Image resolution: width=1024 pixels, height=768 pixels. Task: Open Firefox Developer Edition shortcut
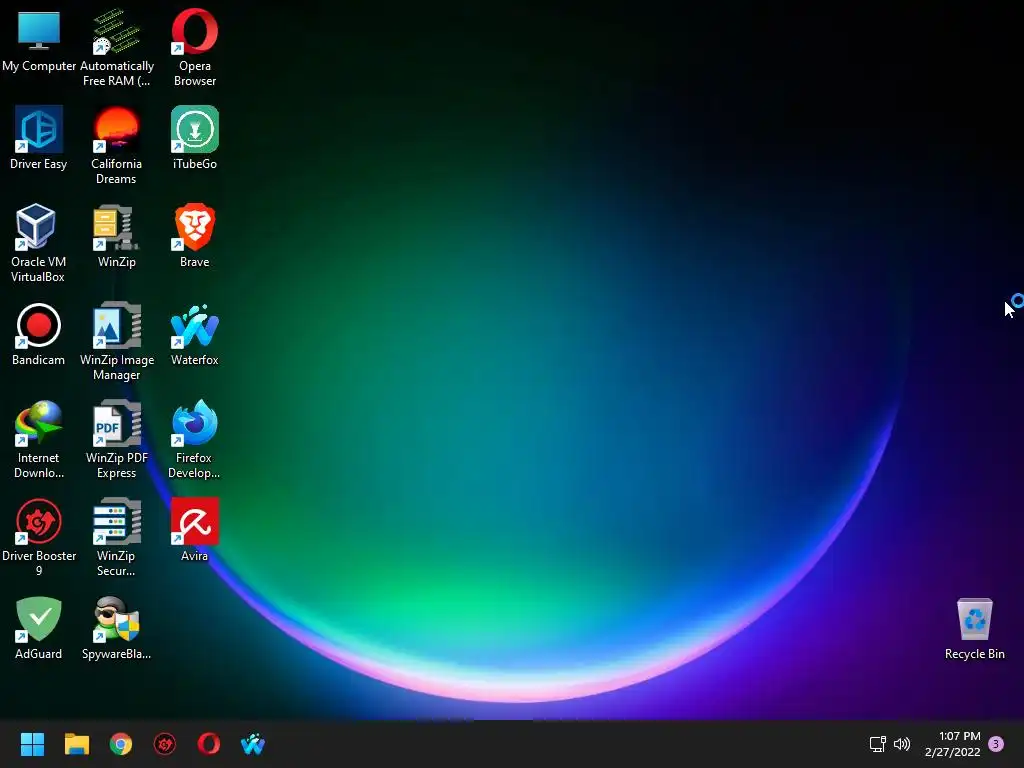point(194,439)
